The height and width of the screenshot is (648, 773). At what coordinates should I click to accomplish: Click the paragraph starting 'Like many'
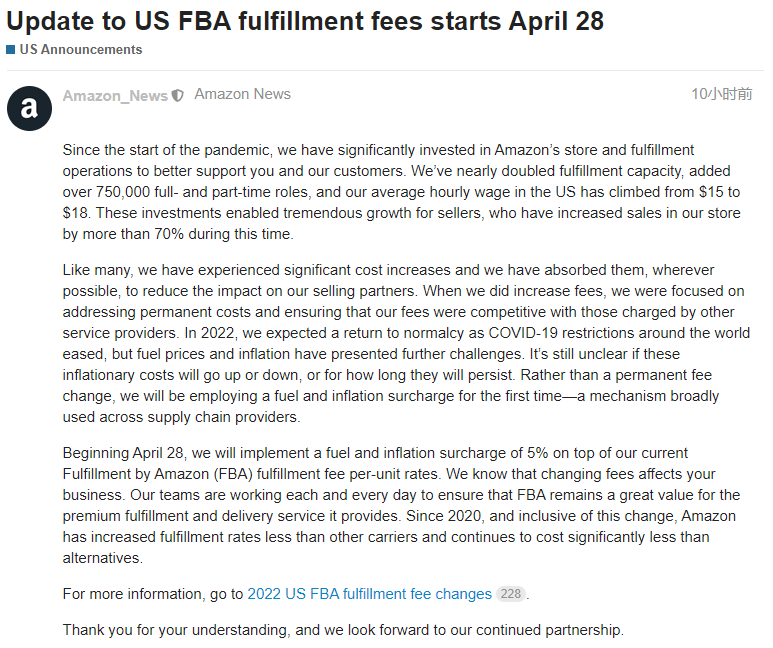click(x=406, y=343)
